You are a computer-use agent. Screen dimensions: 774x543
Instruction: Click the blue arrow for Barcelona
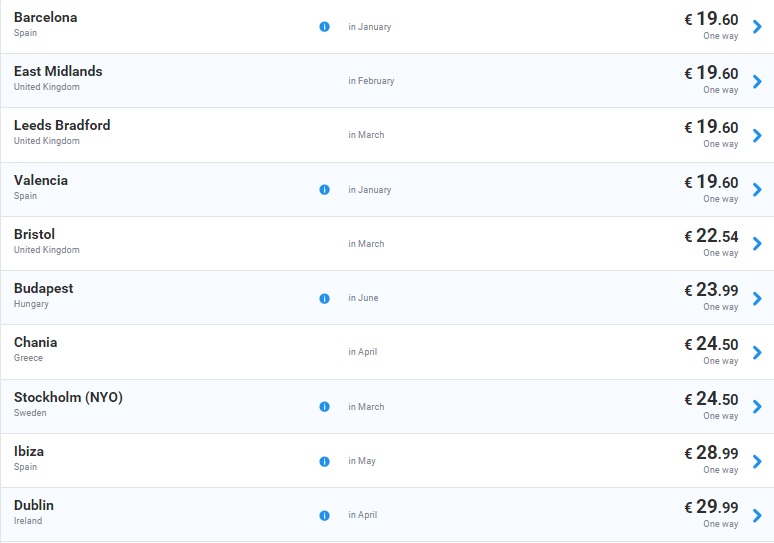coord(757,27)
